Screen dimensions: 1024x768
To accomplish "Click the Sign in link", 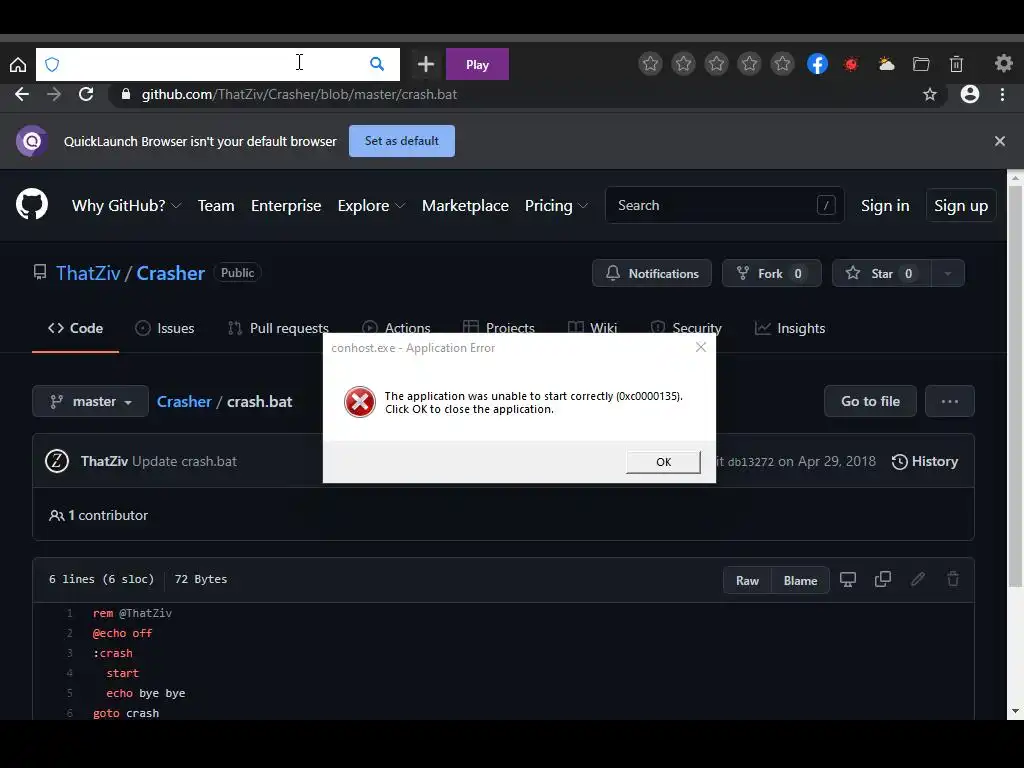I will [x=885, y=206].
